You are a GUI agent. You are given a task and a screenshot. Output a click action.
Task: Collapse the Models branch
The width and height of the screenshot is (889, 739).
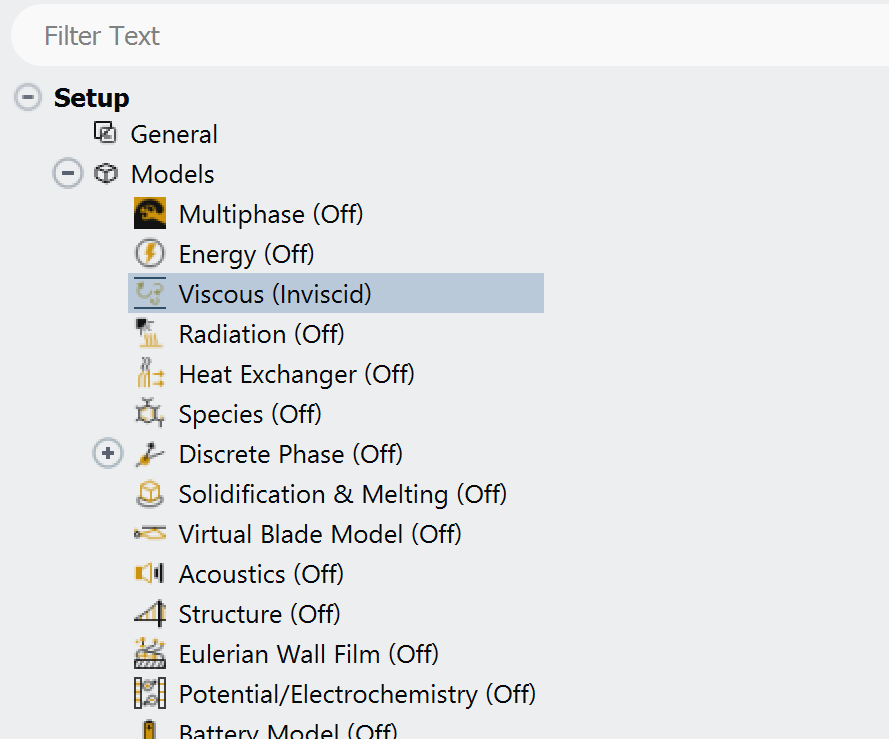(x=67, y=174)
